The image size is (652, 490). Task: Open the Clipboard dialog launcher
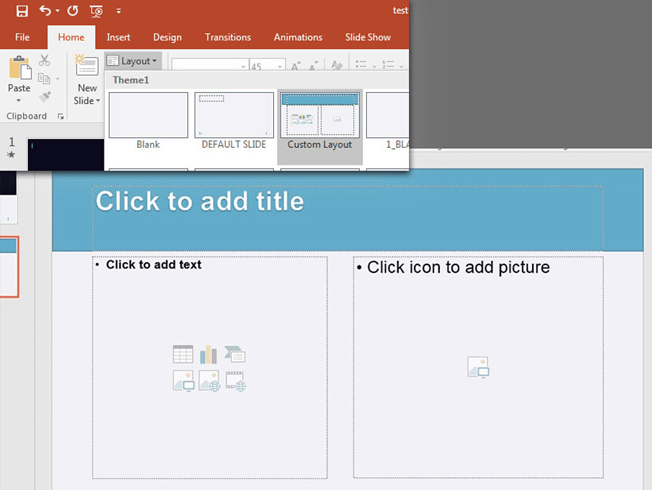(61, 117)
